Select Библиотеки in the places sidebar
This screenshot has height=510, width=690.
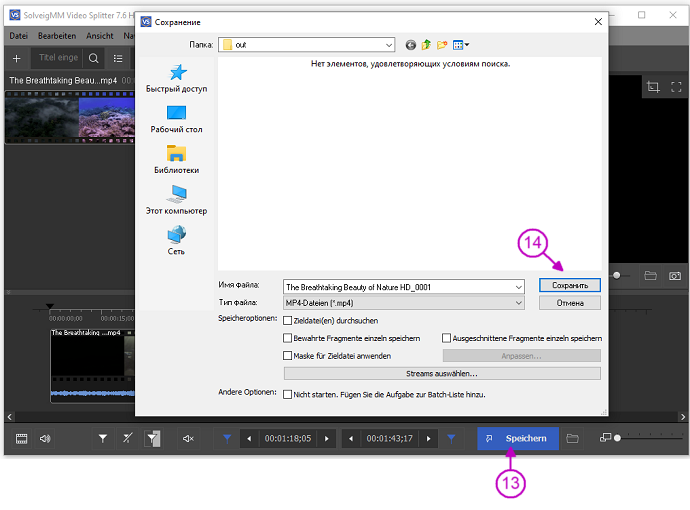(x=176, y=160)
